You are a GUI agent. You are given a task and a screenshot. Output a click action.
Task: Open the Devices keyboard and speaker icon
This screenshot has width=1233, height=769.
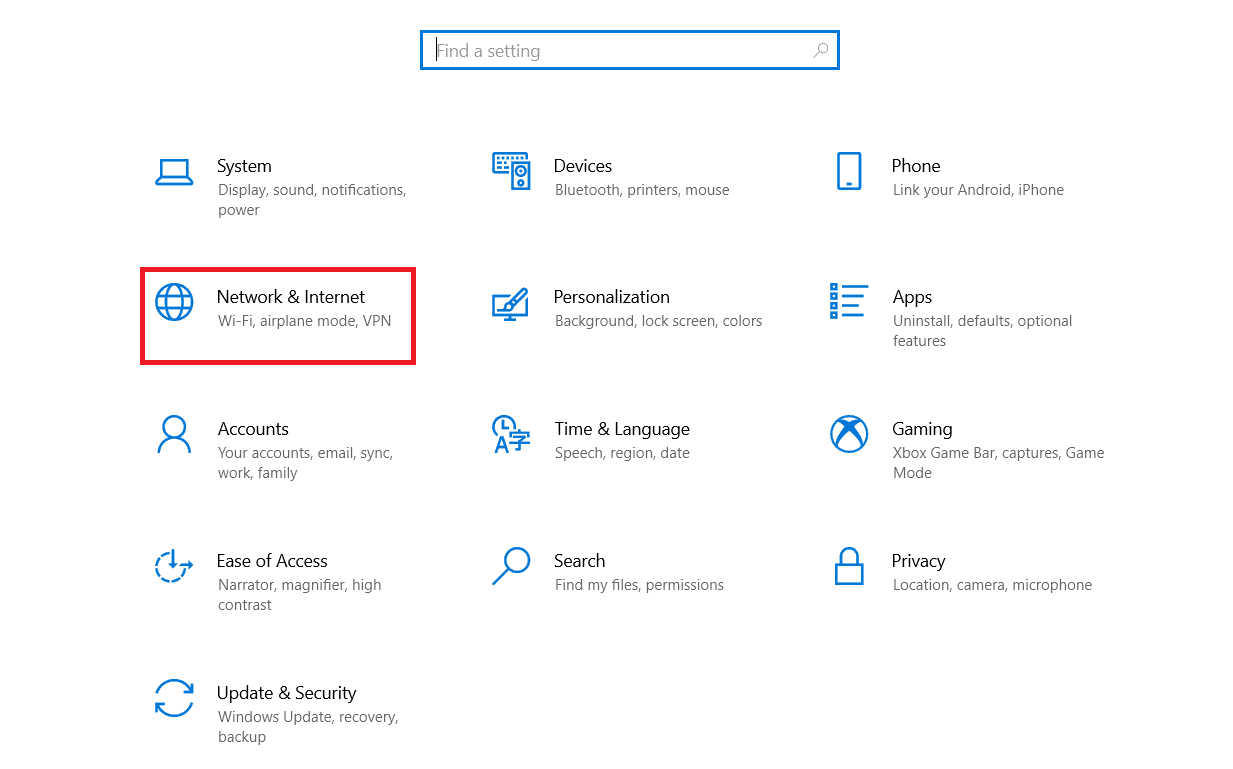511,171
